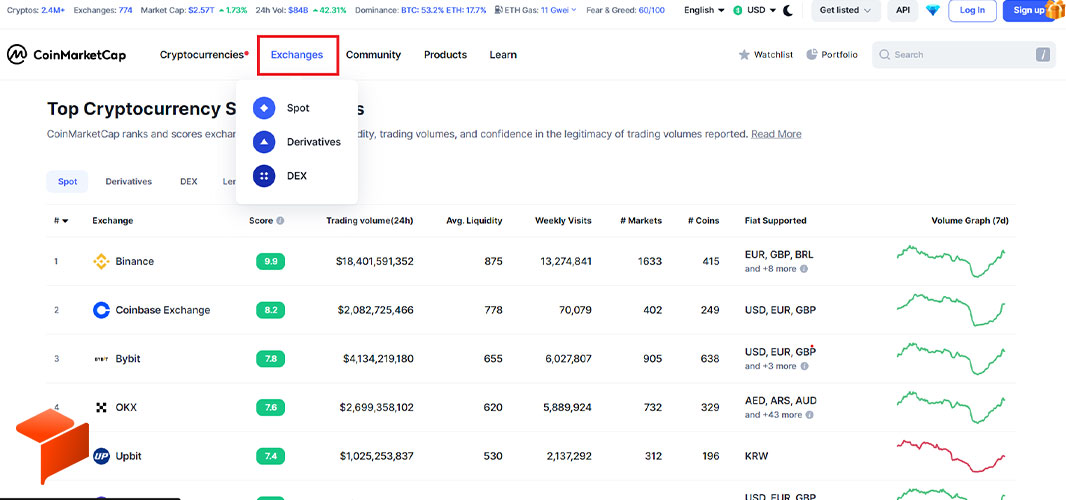Click the API button
The height and width of the screenshot is (500, 1066).
(903, 10)
